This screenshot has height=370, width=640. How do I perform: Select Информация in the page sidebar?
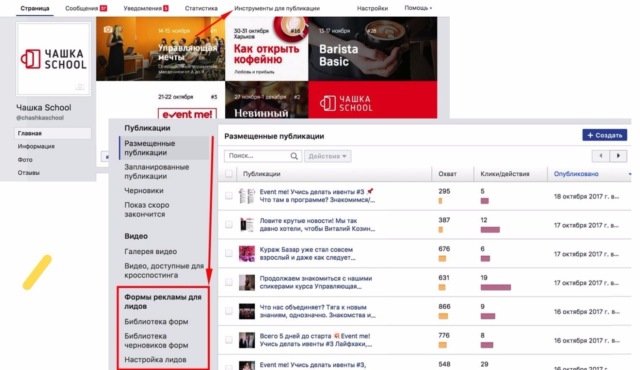coord(36,146)
